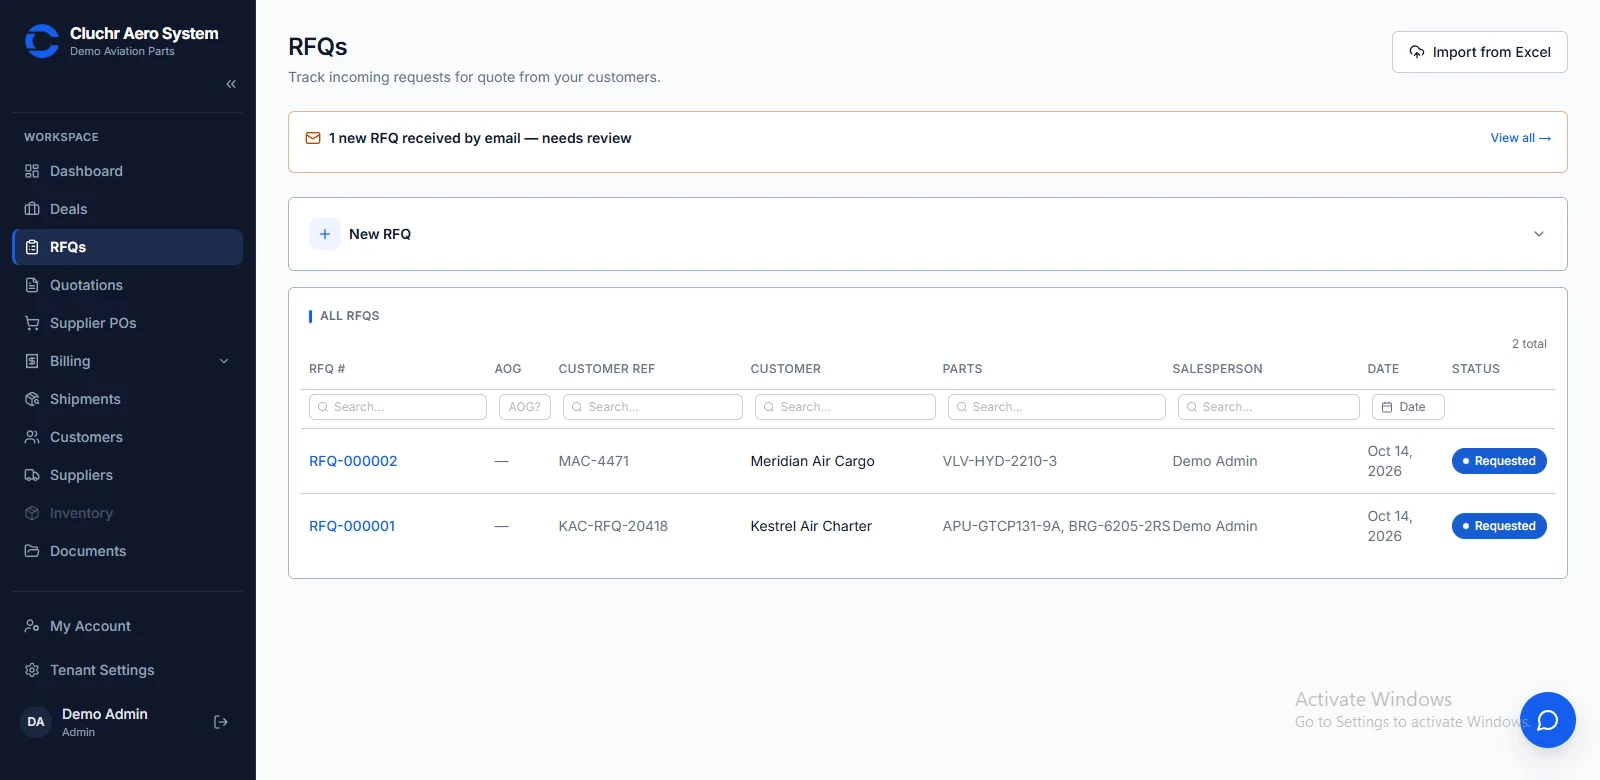This screenshot has height=780, width=1600.
Task: Click the KAC-RFQ-20418 customer reference
Action: [613, 526]
